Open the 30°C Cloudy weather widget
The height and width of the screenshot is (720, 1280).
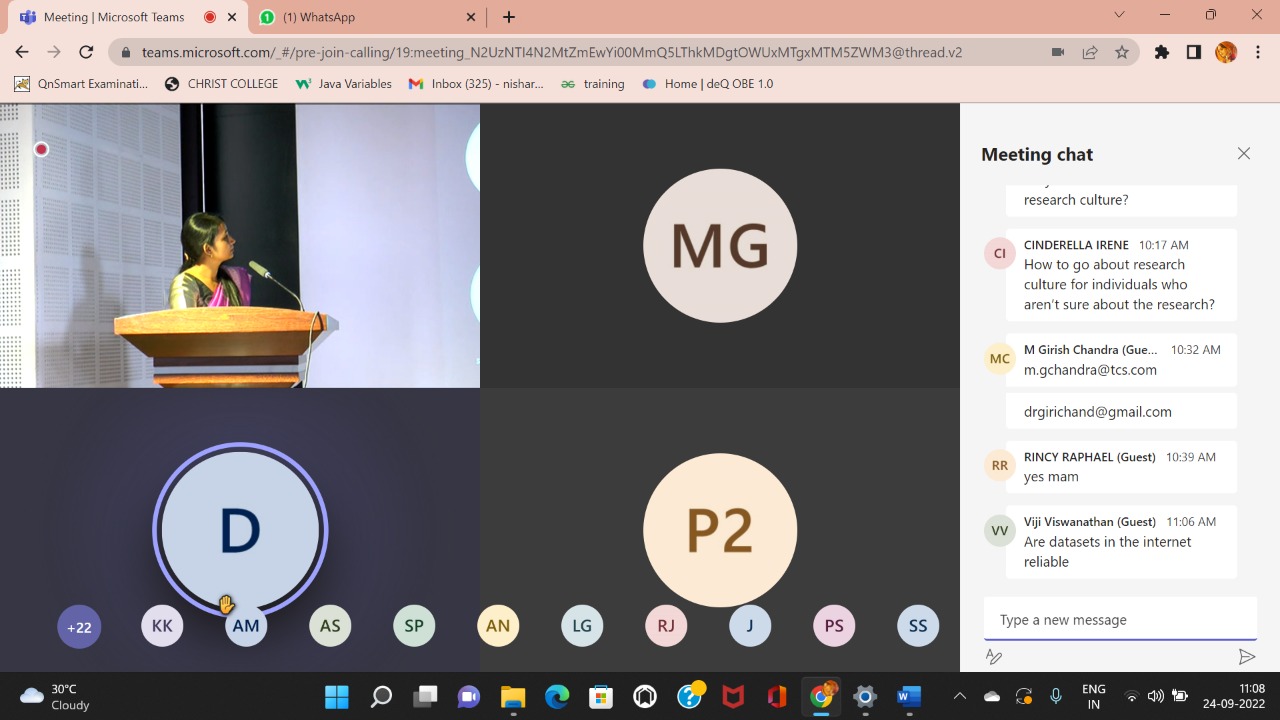pos(55,696)
